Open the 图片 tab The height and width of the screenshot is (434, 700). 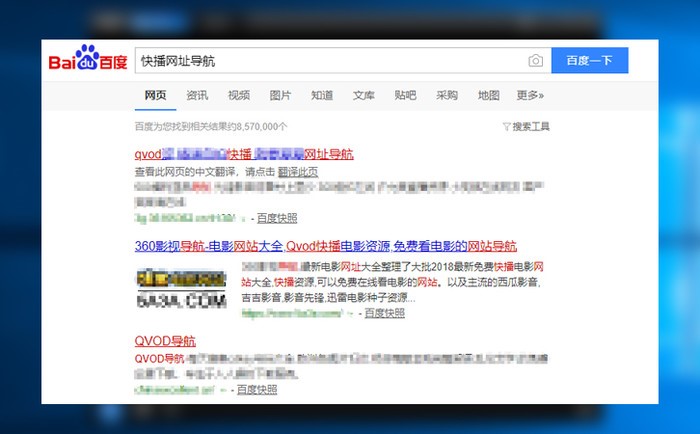pos(280,95)
